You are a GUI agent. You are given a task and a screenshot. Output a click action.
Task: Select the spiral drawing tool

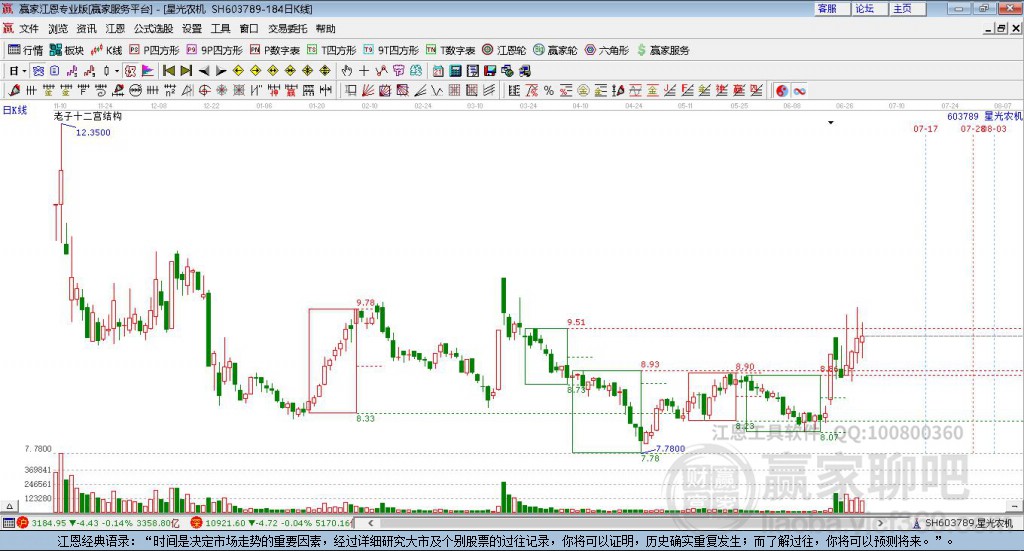click(101, 91)
